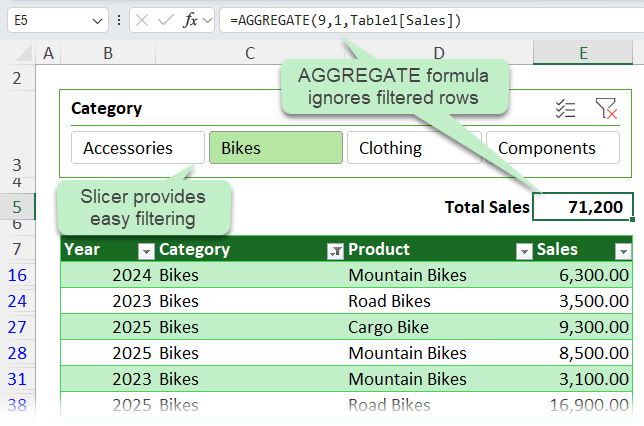Open the Sales column filter dropdown

(x=622, y=250)
